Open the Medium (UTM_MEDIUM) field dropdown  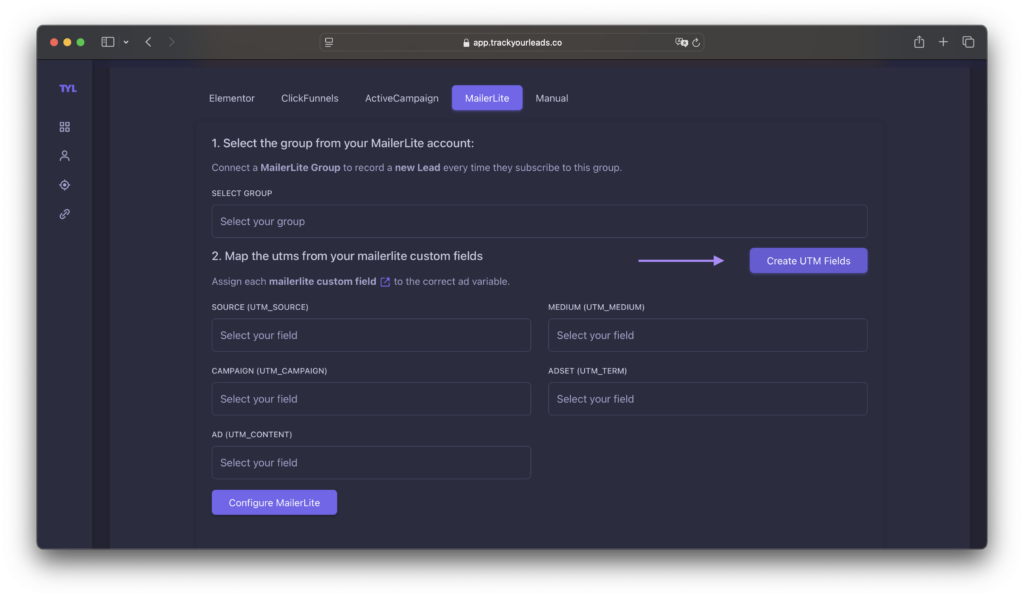tap(707, 335)
